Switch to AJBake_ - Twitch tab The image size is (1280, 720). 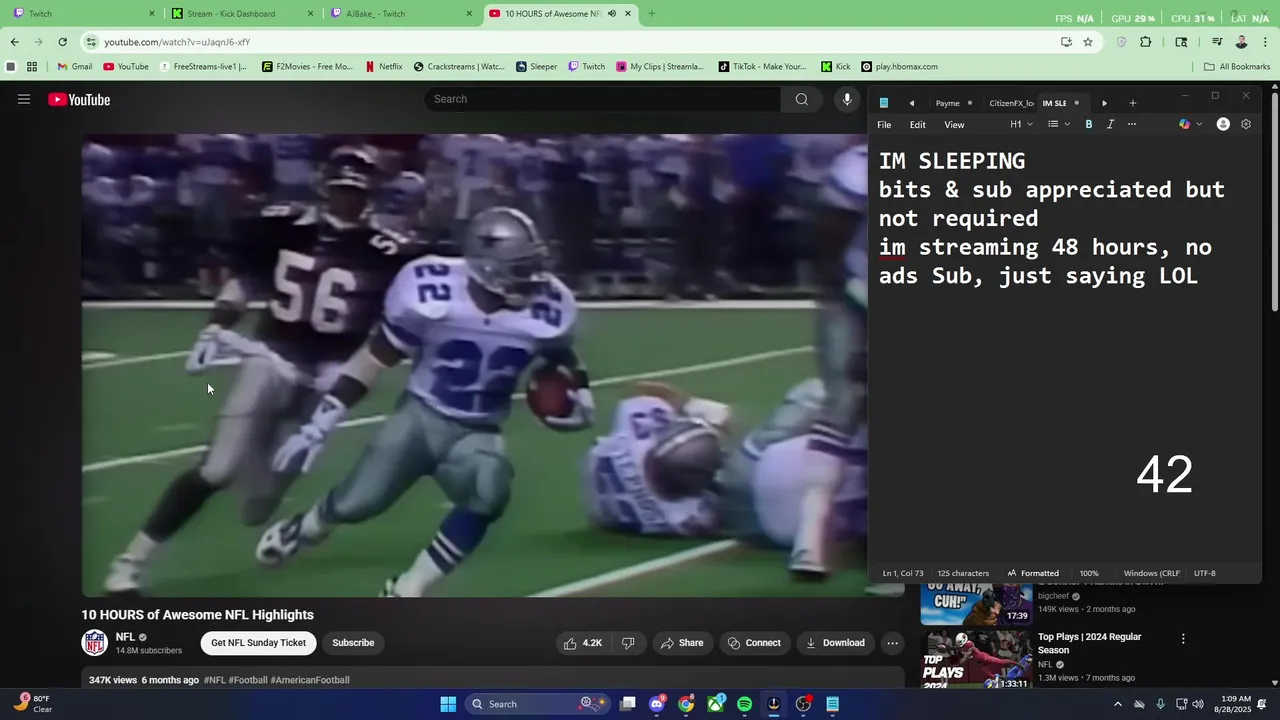[x=402, y=14]
